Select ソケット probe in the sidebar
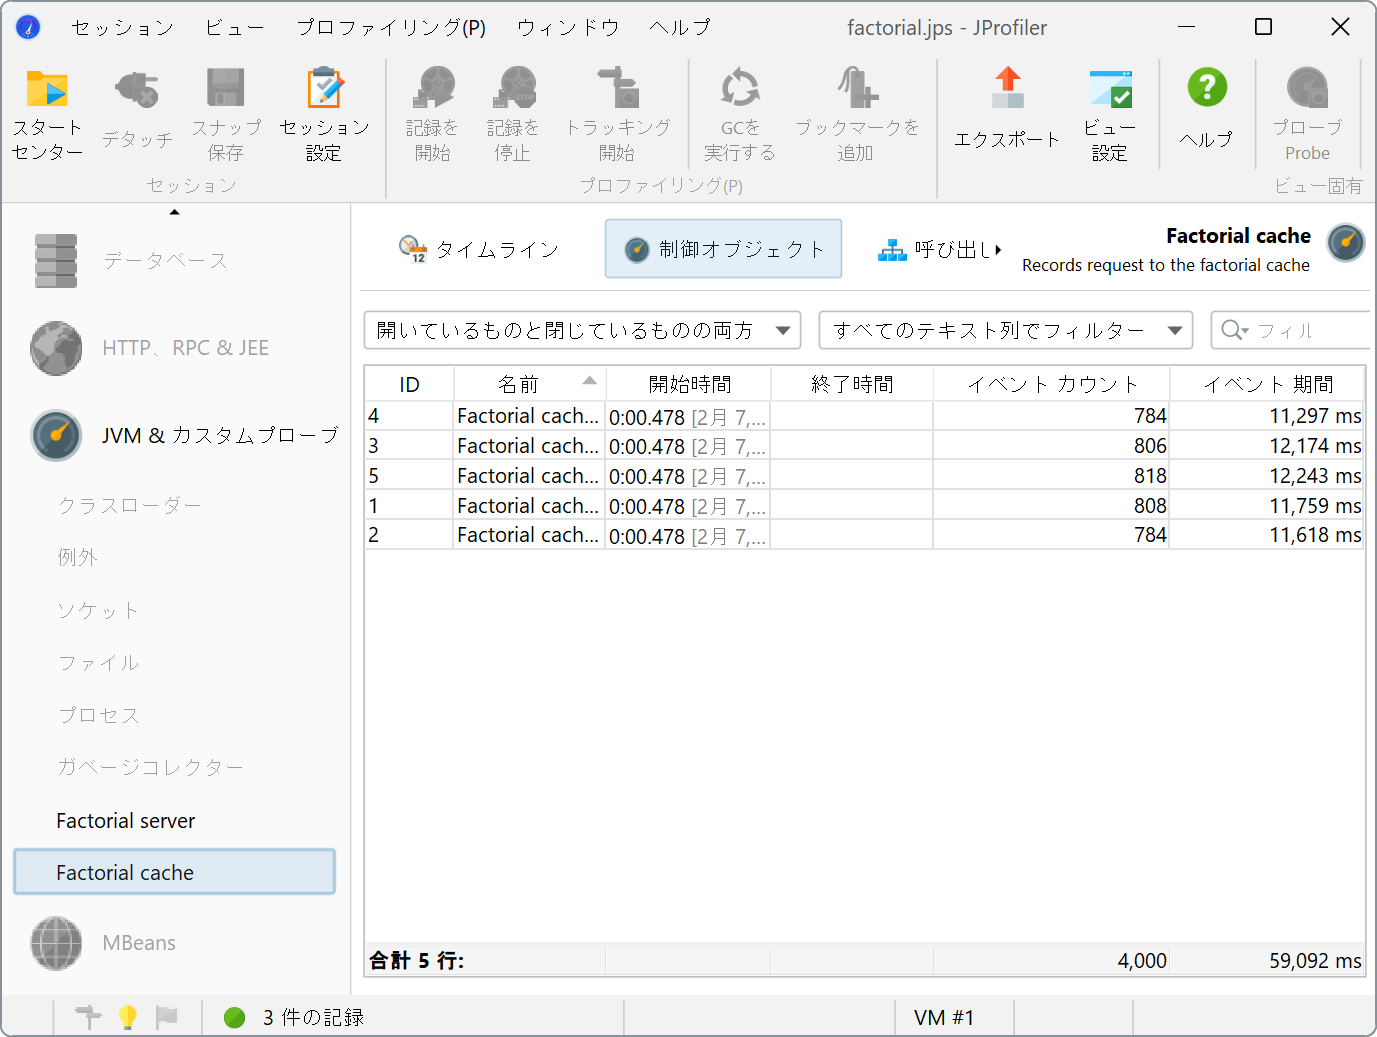 pyautogui.click(x=98, y=611)
